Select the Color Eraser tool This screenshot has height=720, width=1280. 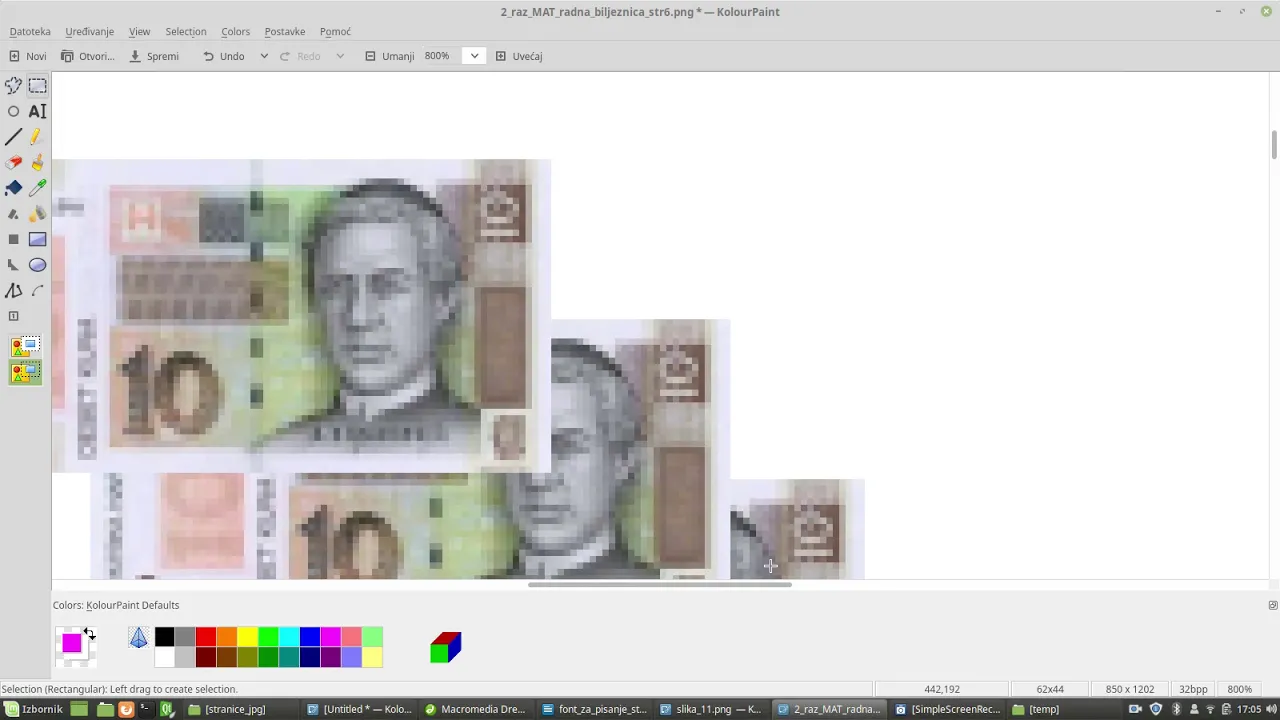(13, 214)
